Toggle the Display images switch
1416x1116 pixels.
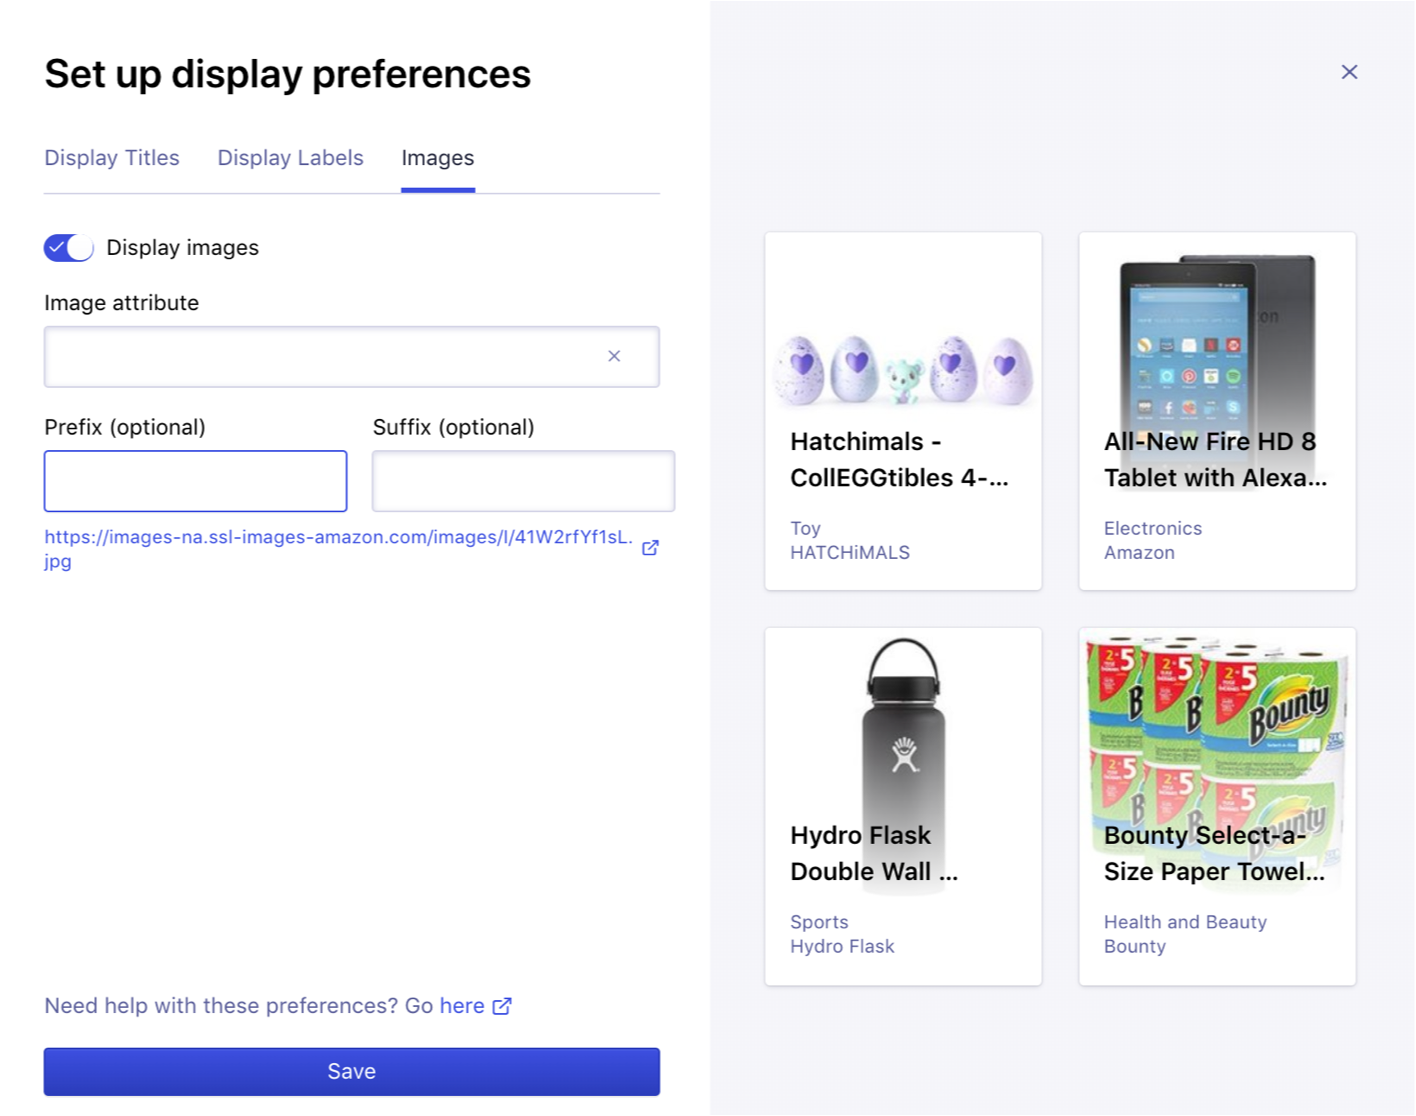click(x=68, y=248)
